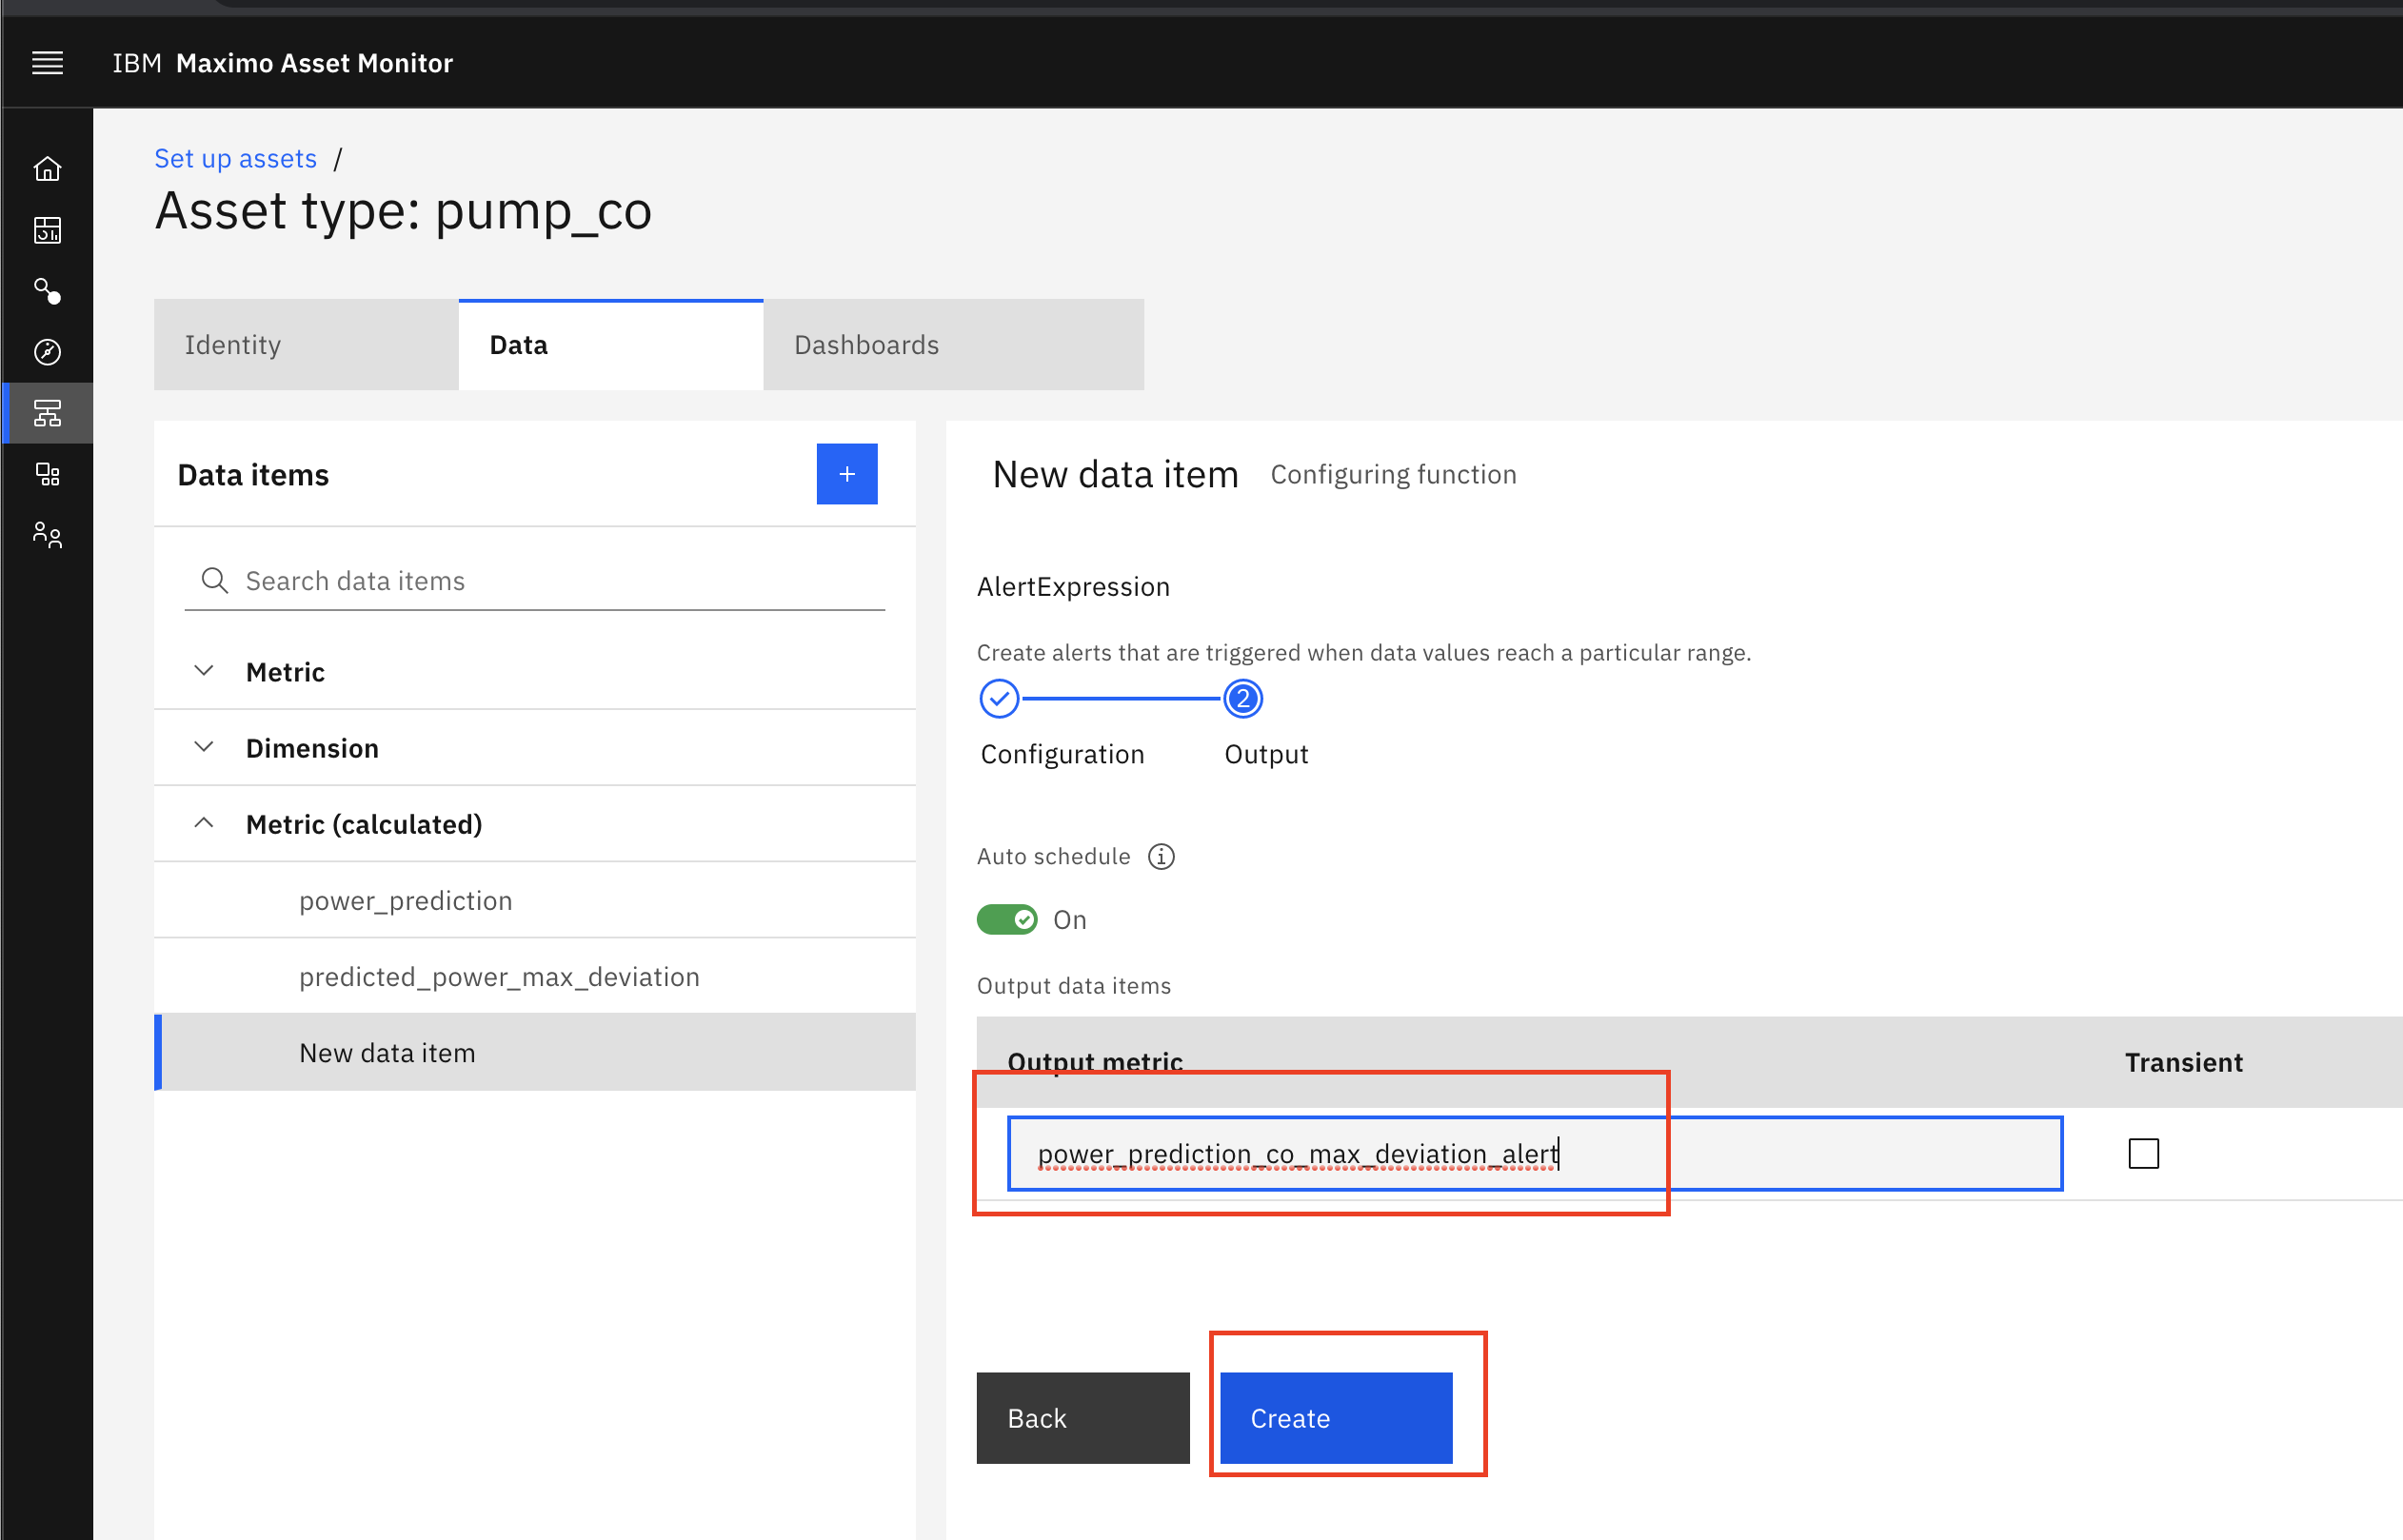Focus the Search data items field
Screen dimensions: 2403x1540
click(535, 581)
